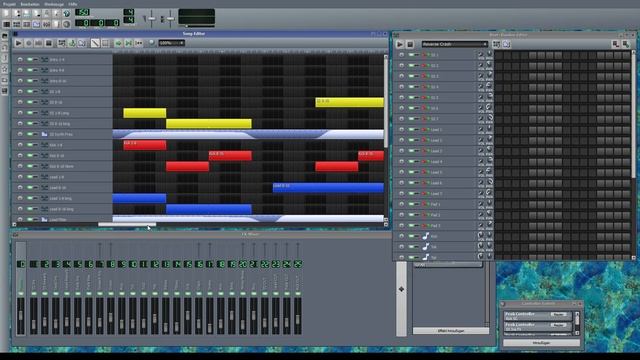Viewport: 640px width, 360px height.
Task: Show the controller rack icon in main toolbar
Action: (66, 24)
